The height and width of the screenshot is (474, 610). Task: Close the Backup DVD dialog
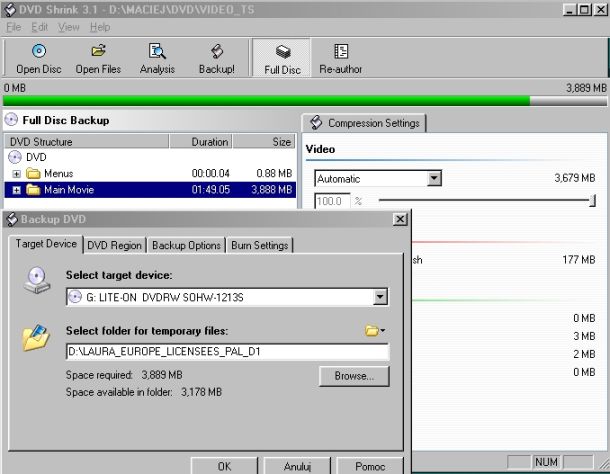(400, 219)
